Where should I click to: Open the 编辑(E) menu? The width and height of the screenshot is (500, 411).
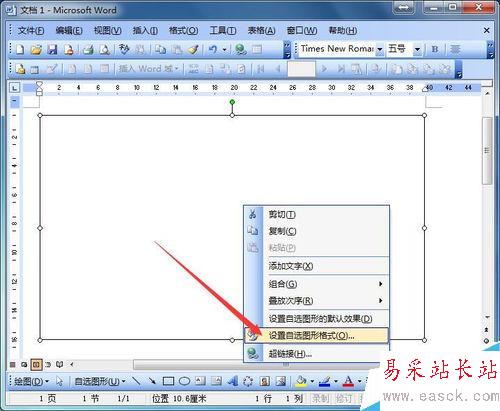coord(69,31)
